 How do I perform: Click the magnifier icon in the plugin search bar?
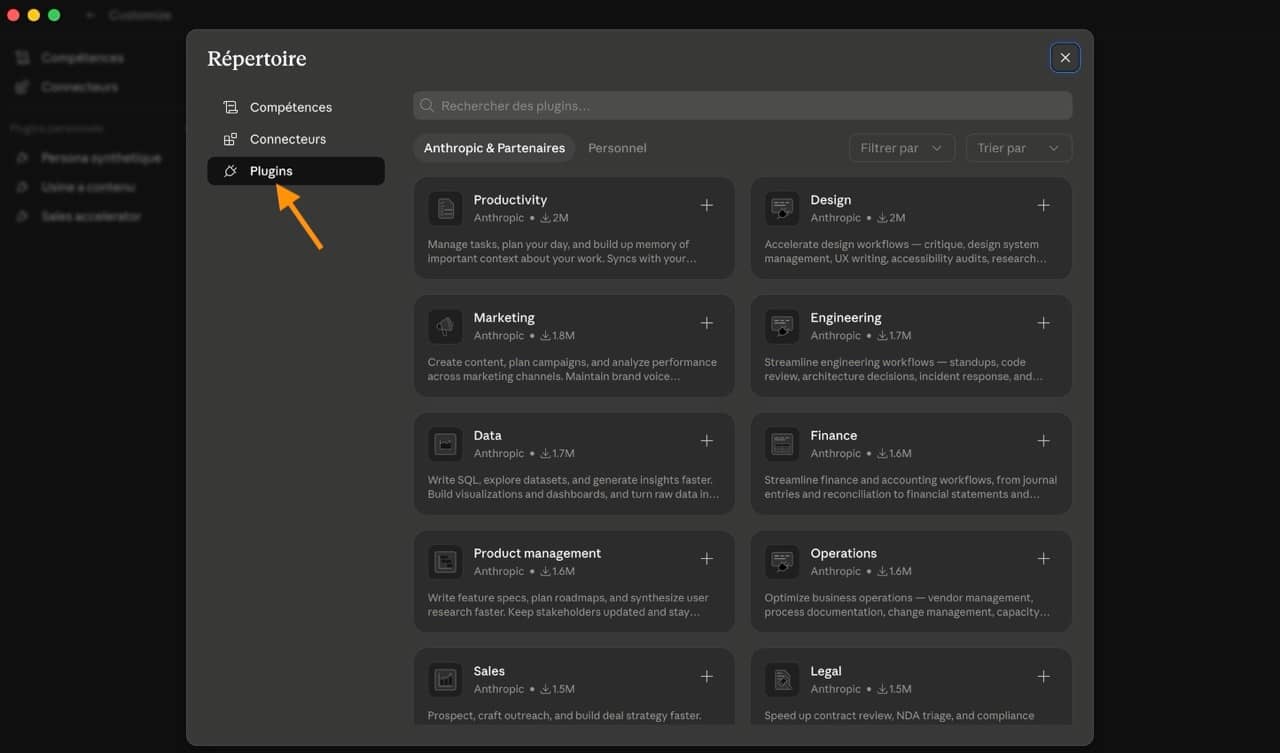tap(427, 105)
